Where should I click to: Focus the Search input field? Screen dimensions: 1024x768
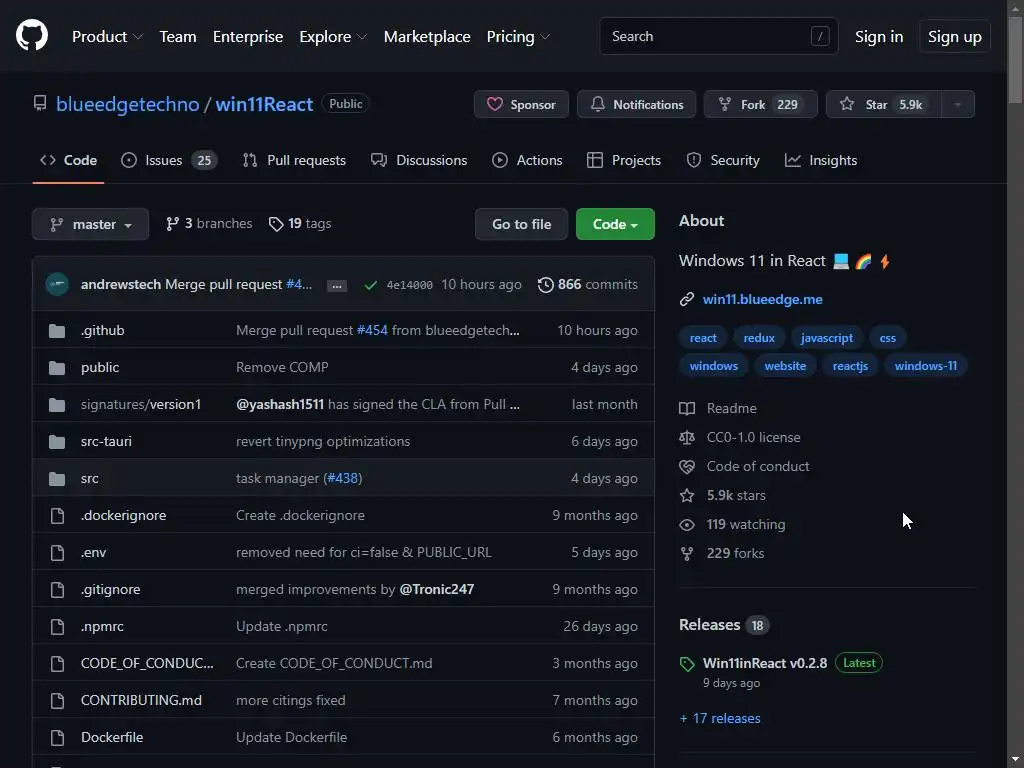(718, 36)
